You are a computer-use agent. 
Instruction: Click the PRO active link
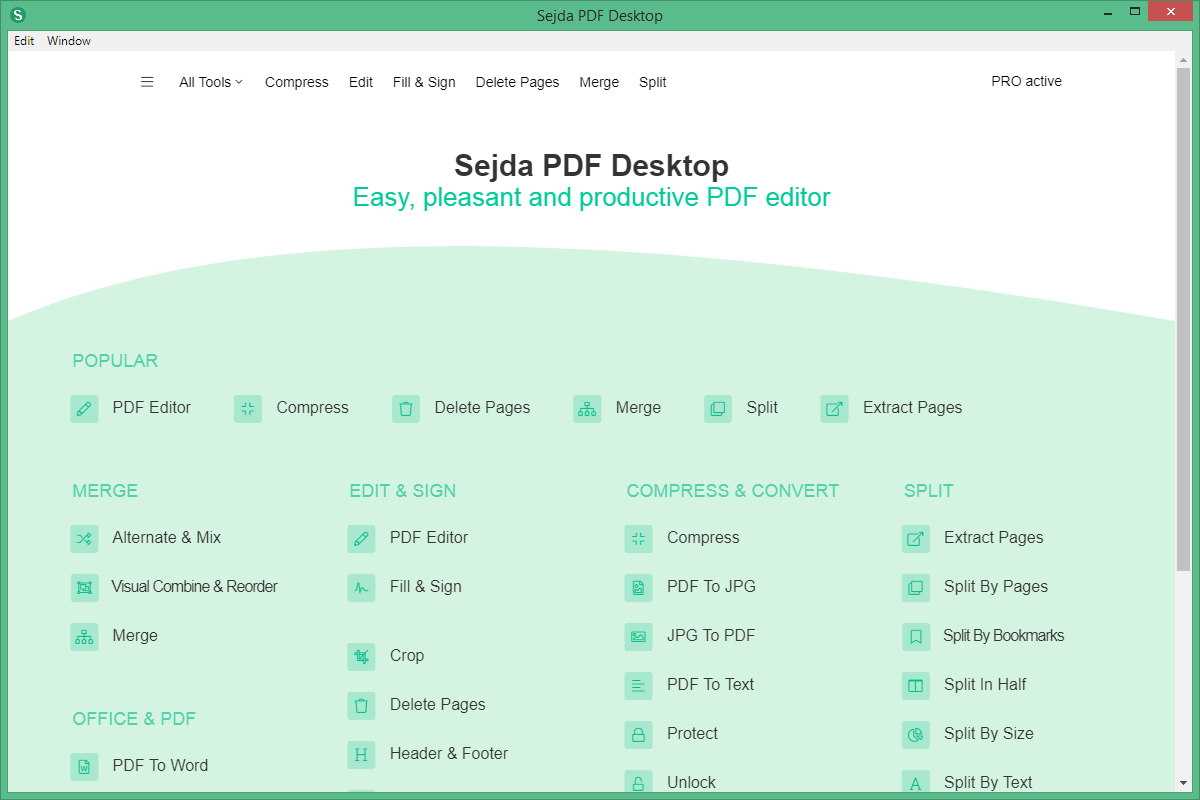[x=1026, y=81]
